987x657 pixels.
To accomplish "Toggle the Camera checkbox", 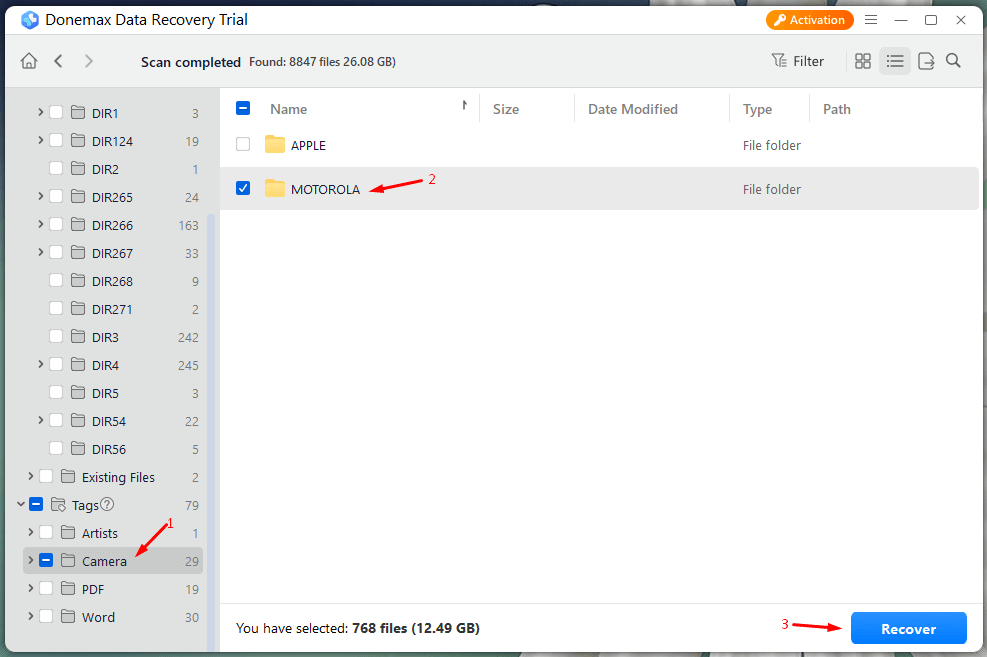I will click(x=46, y=560).
